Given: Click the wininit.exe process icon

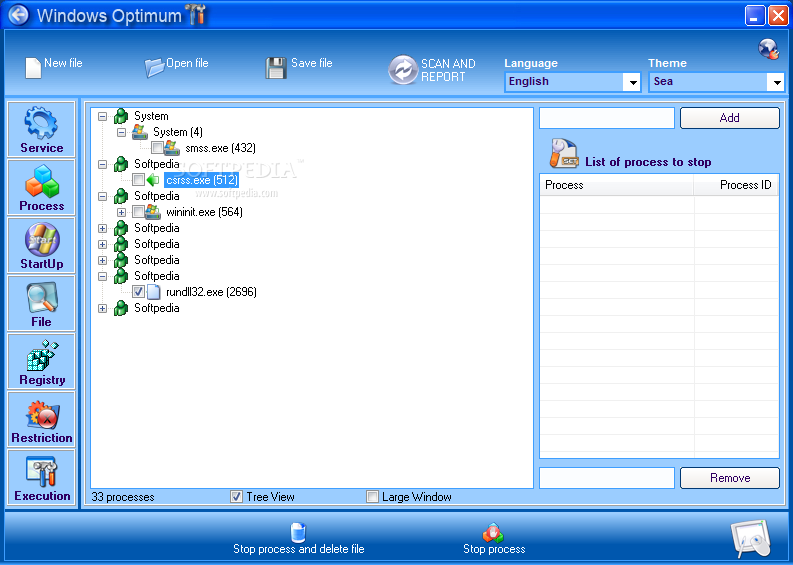Looking at the screenshot, I should coord(153,211).
